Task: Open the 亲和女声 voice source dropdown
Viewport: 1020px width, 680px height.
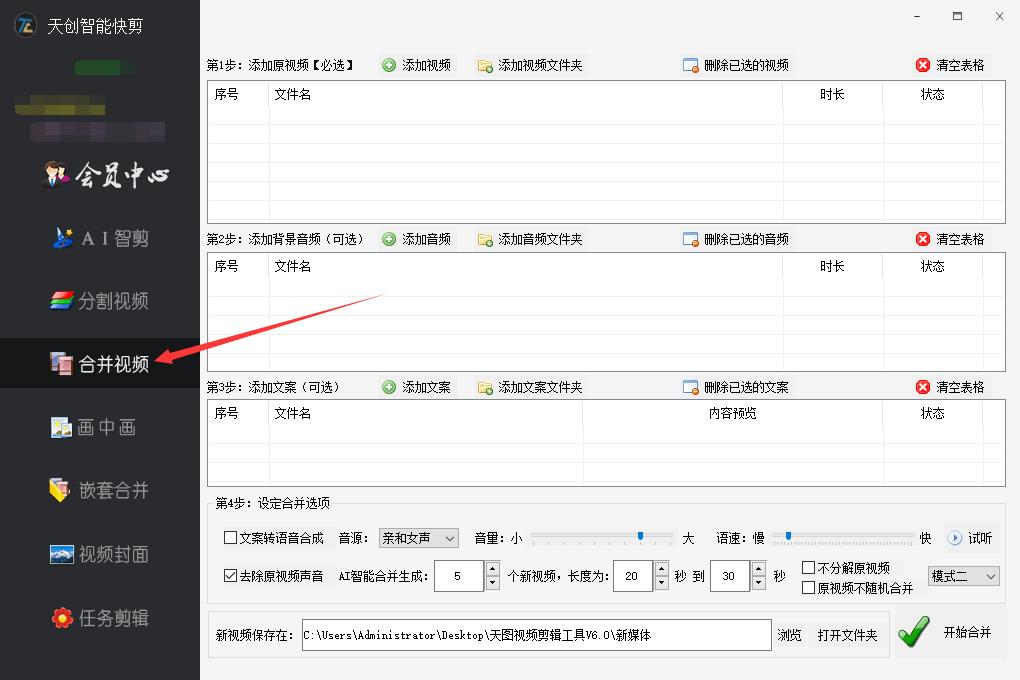Action: coord(418,538)
